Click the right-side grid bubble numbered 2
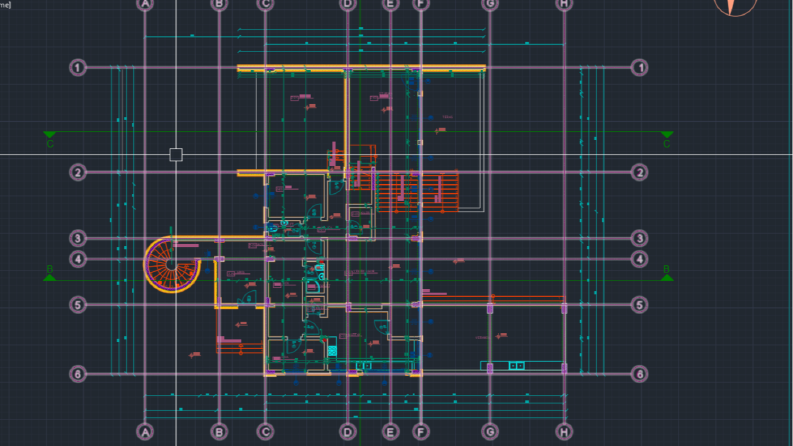Viewport: 793px width, 446px height. click(x=640, y=172)
